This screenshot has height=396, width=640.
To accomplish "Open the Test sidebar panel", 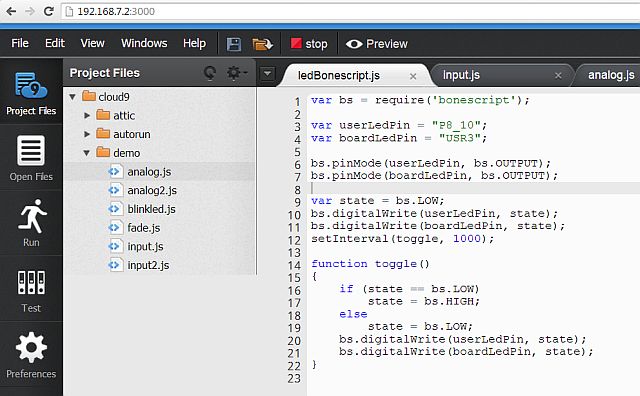I will [x=31, y=289].
